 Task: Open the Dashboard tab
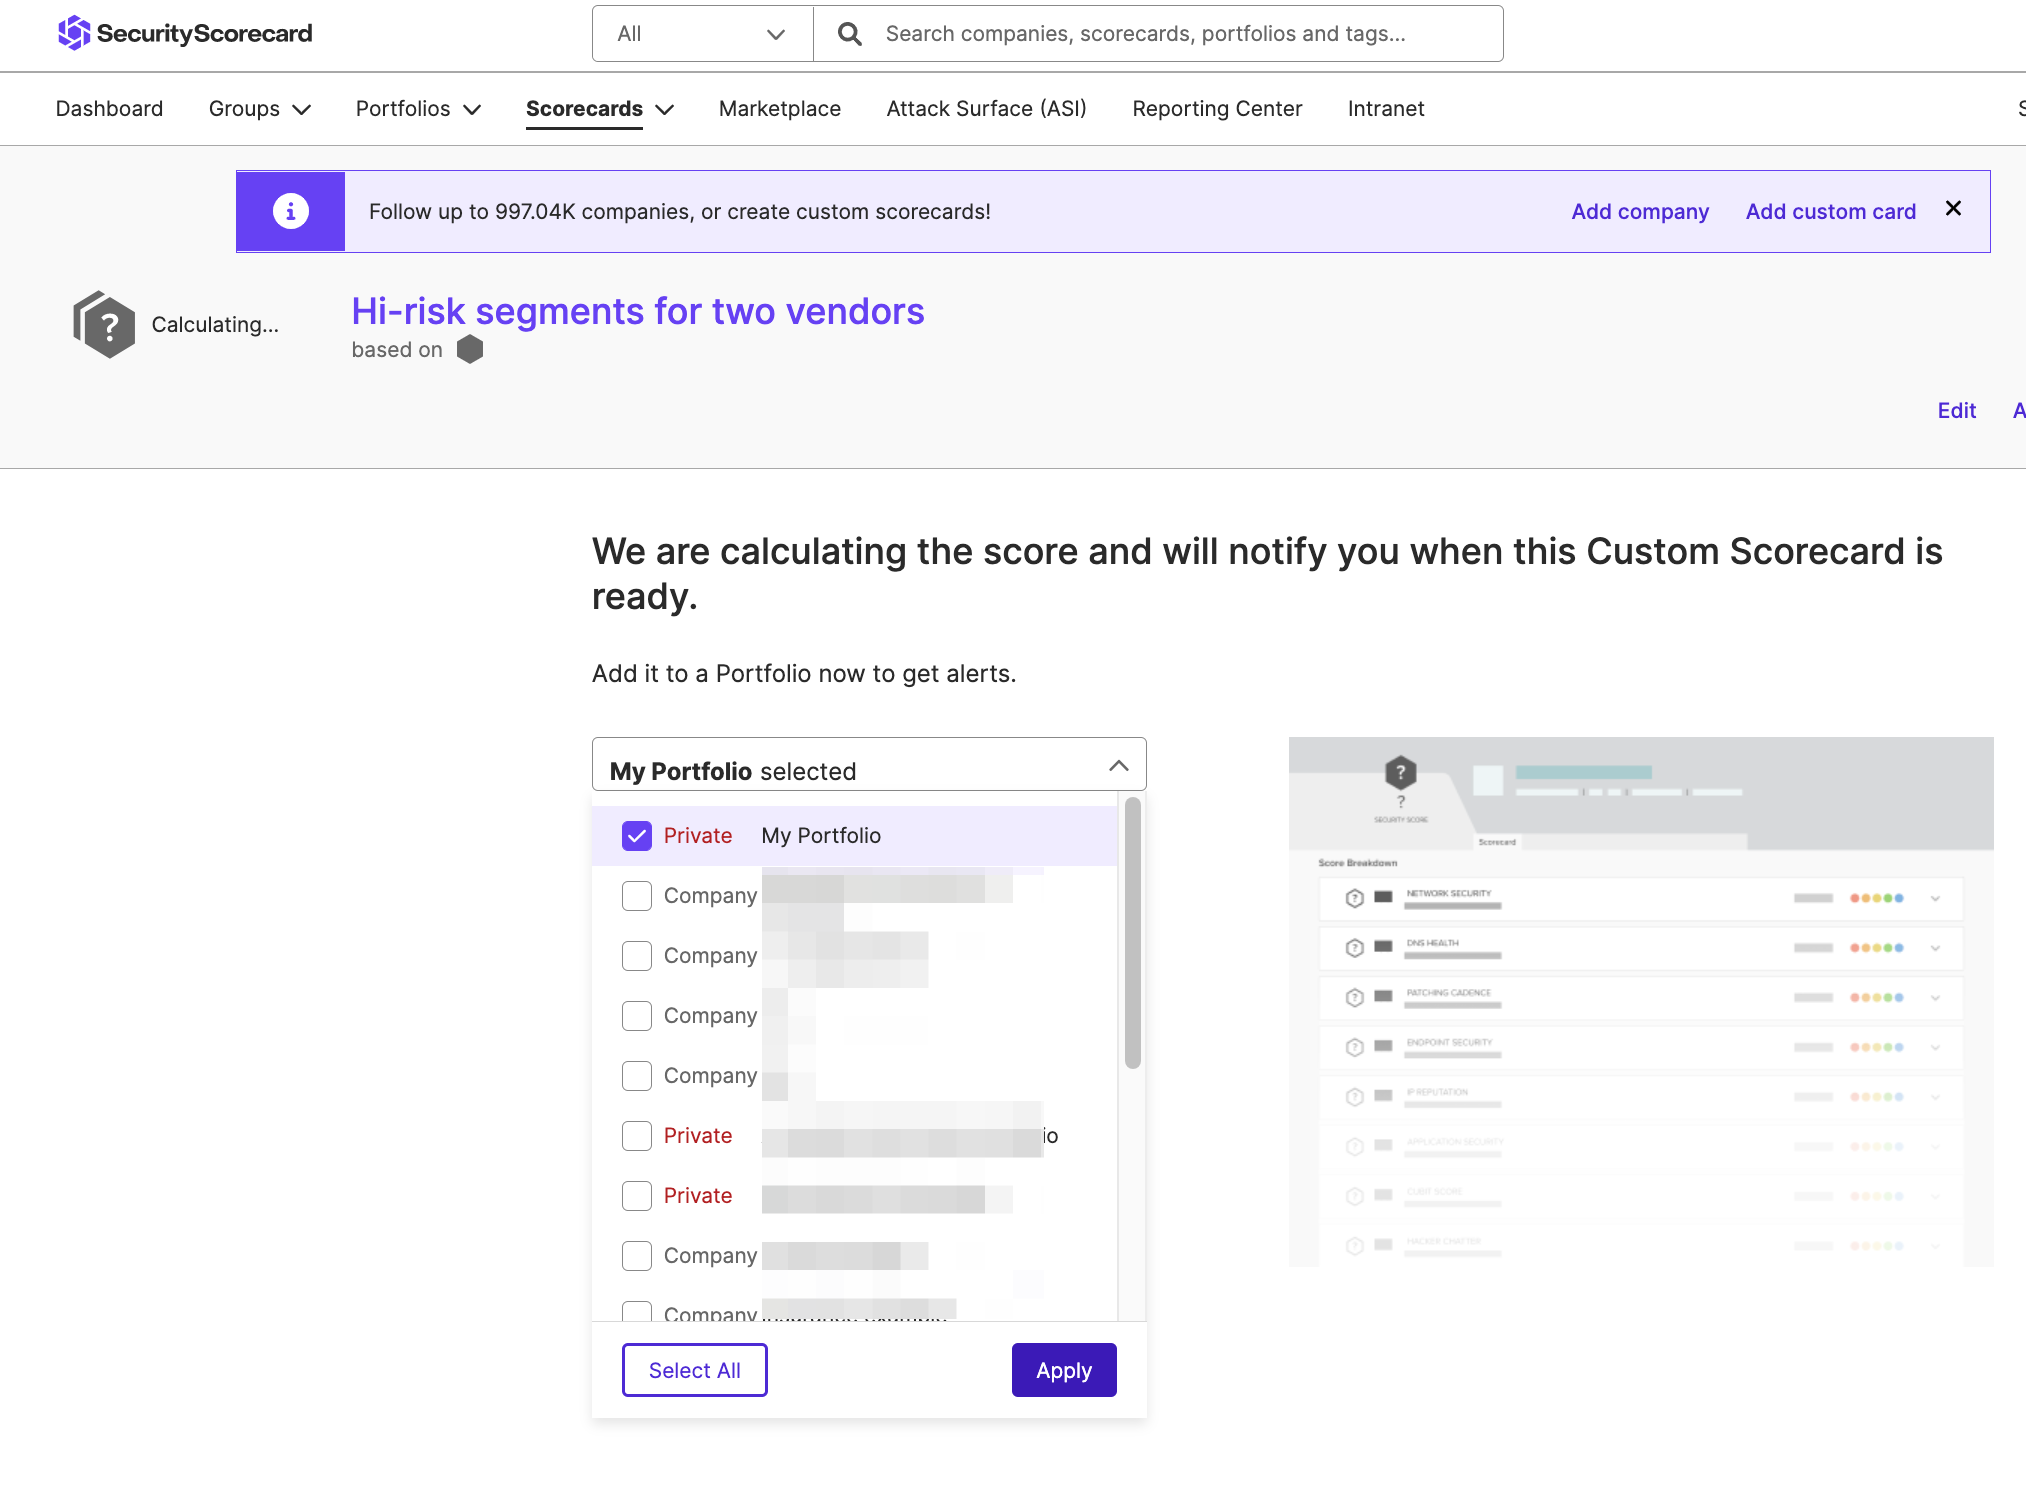(109, 109)
